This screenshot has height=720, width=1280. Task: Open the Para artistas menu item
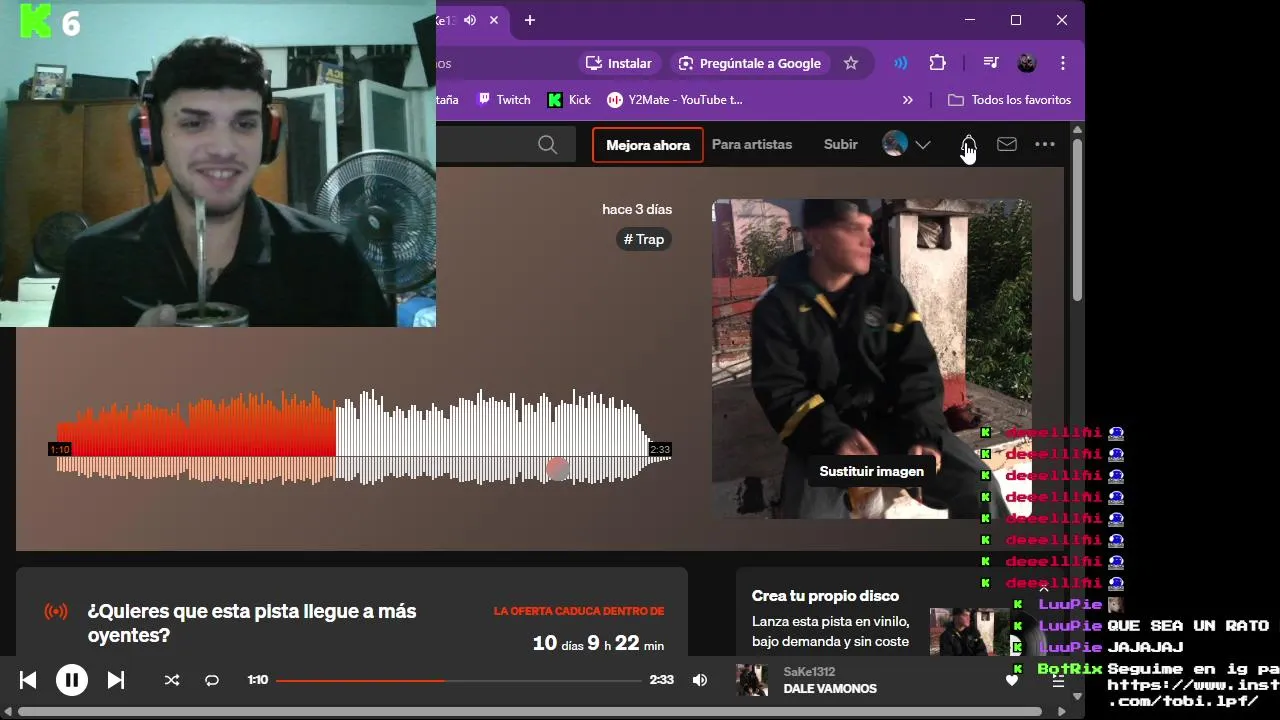[752, 145]
